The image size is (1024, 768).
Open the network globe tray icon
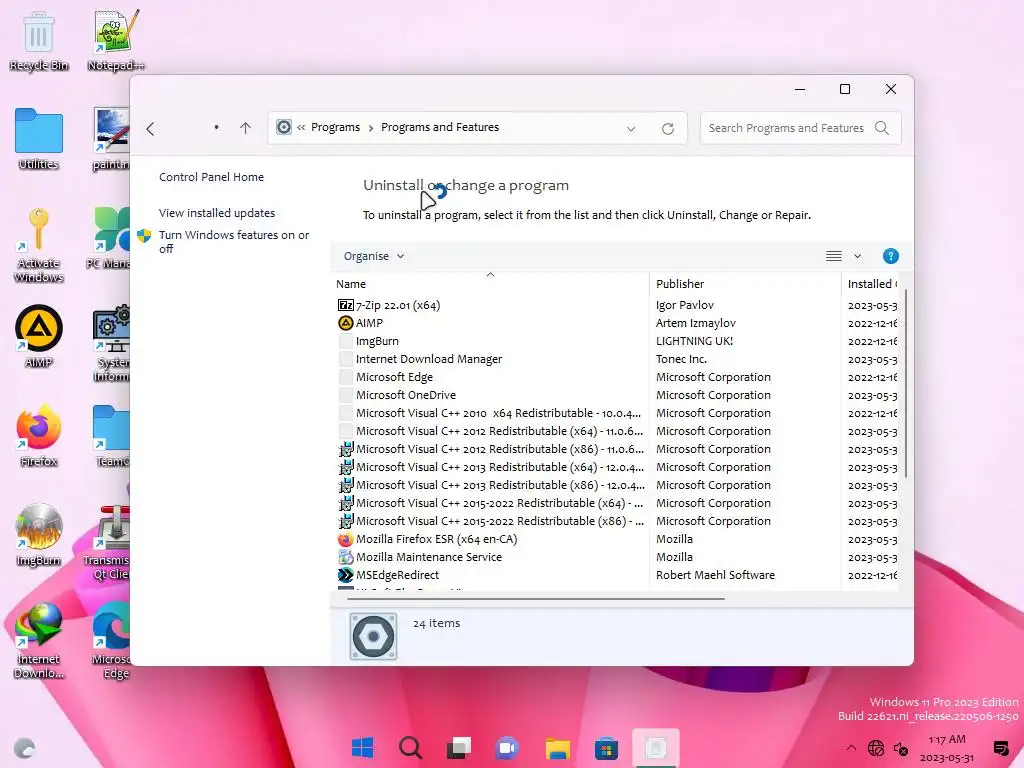876,748
